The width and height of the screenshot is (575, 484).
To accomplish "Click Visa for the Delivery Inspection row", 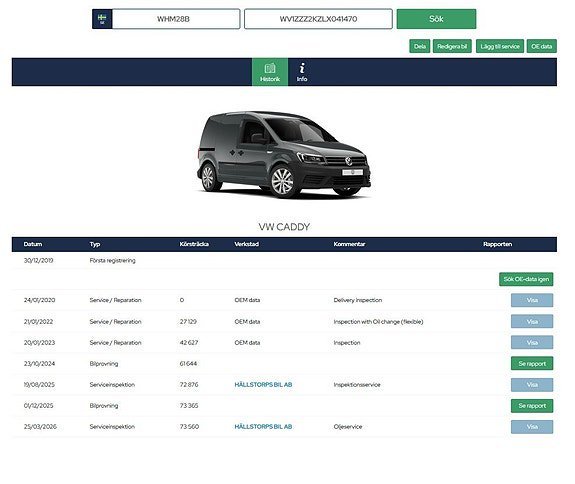I will pos(532,300).
